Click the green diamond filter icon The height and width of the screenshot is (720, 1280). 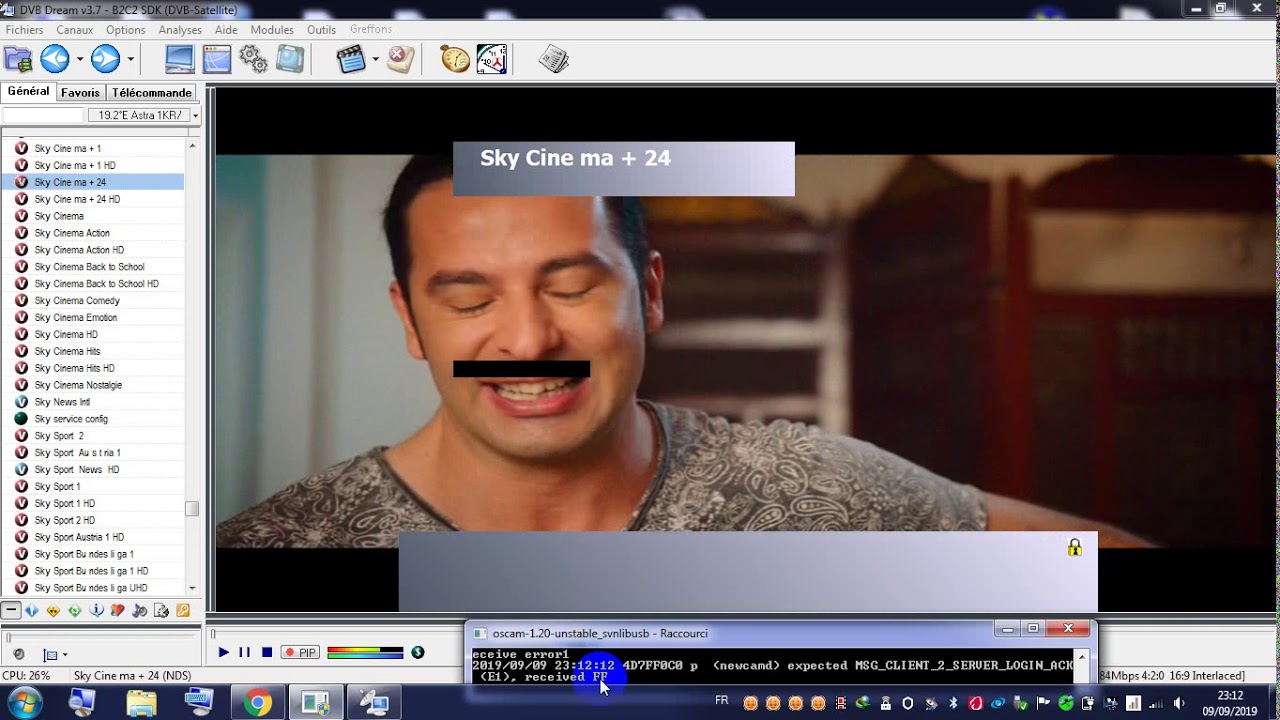pyautogui.click(x=75, y=610)
